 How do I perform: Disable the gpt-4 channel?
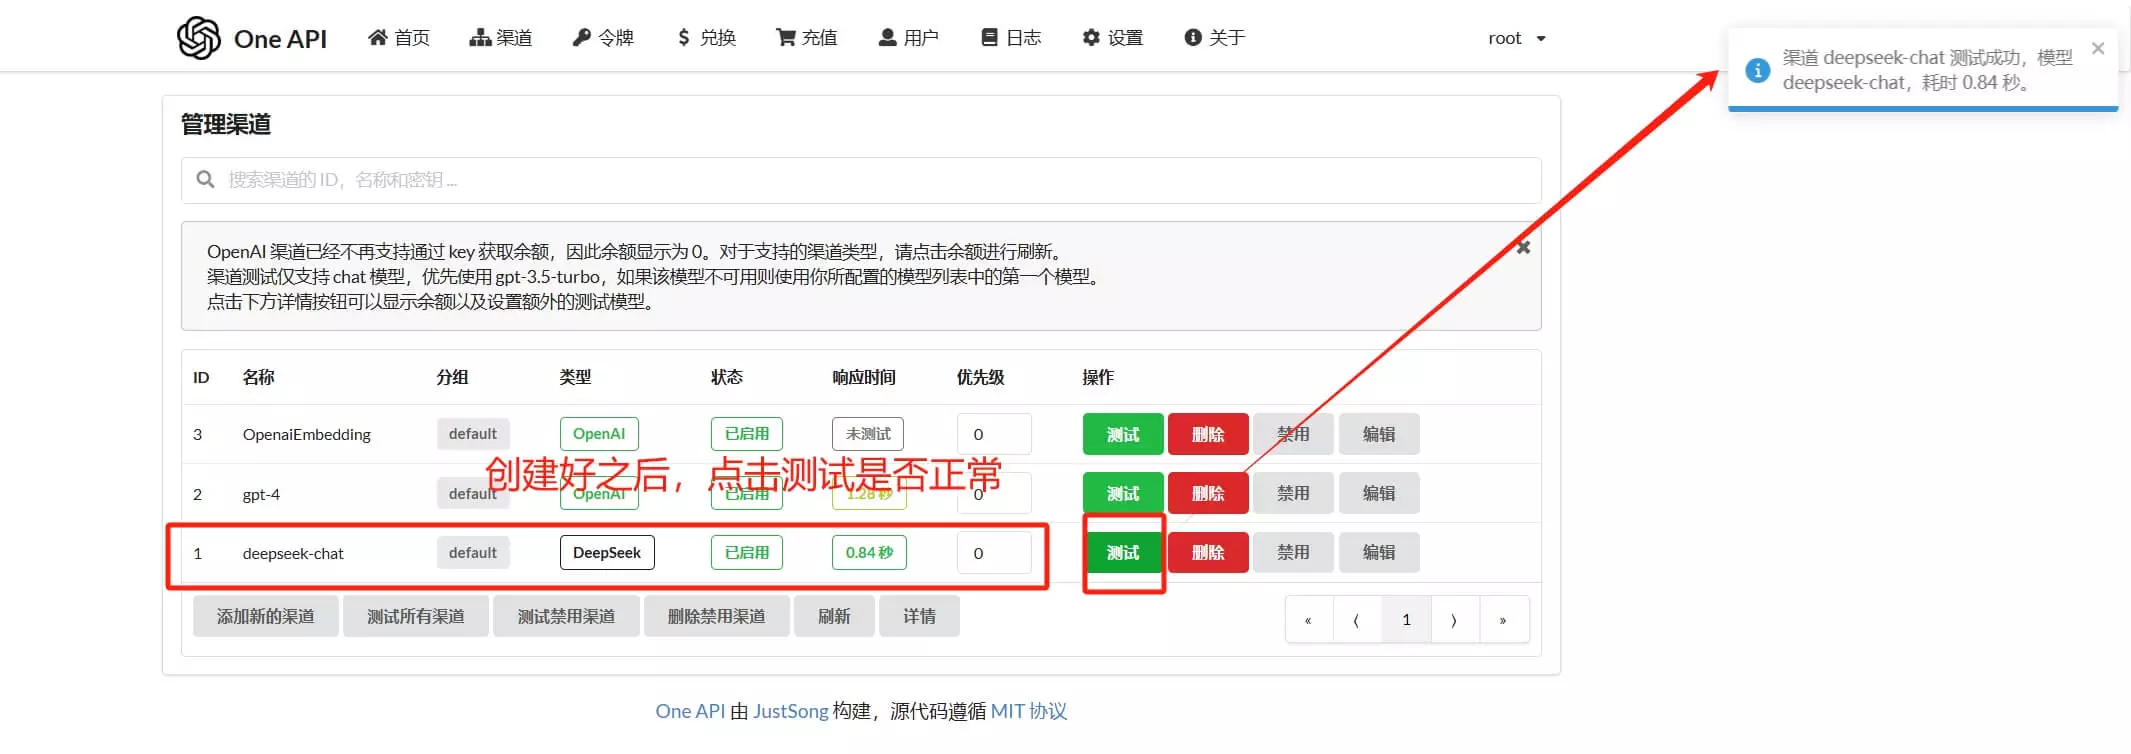(1293, 493)
